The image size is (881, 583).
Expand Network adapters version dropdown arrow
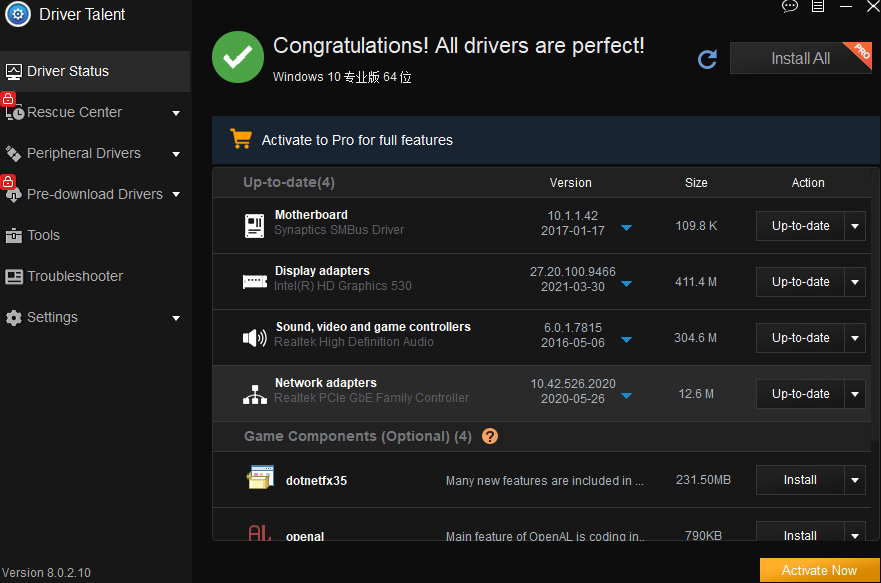[626, 396]
